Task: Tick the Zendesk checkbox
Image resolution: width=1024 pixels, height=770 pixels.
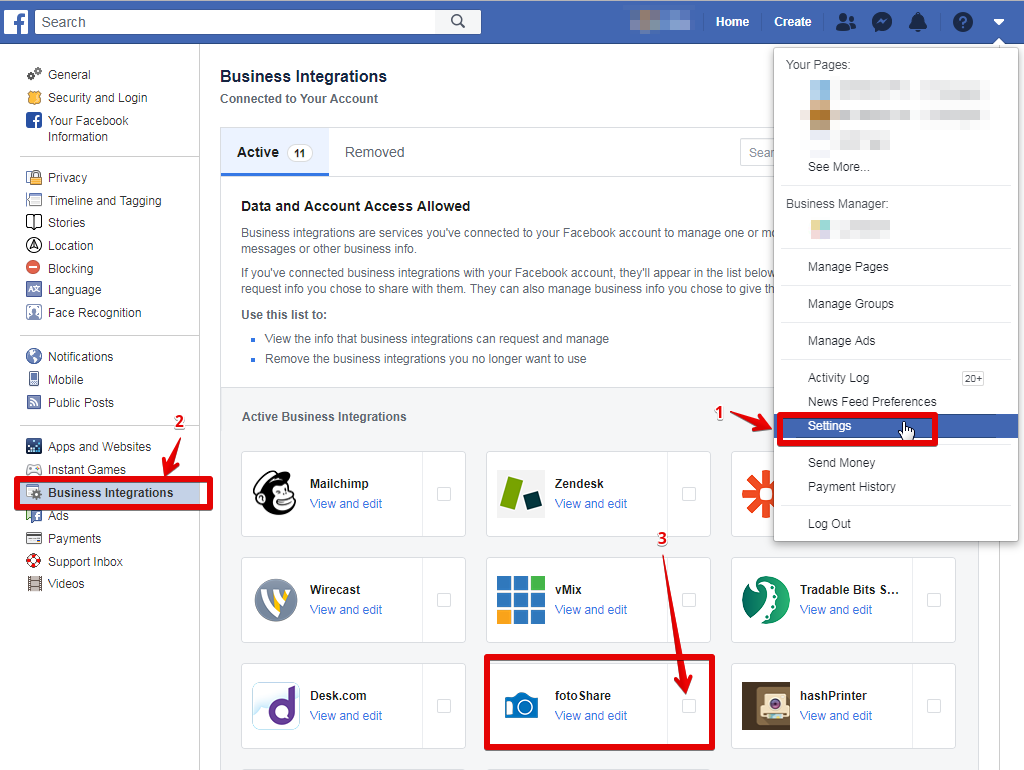Action: pyautogui.click(x=689, y=494)
